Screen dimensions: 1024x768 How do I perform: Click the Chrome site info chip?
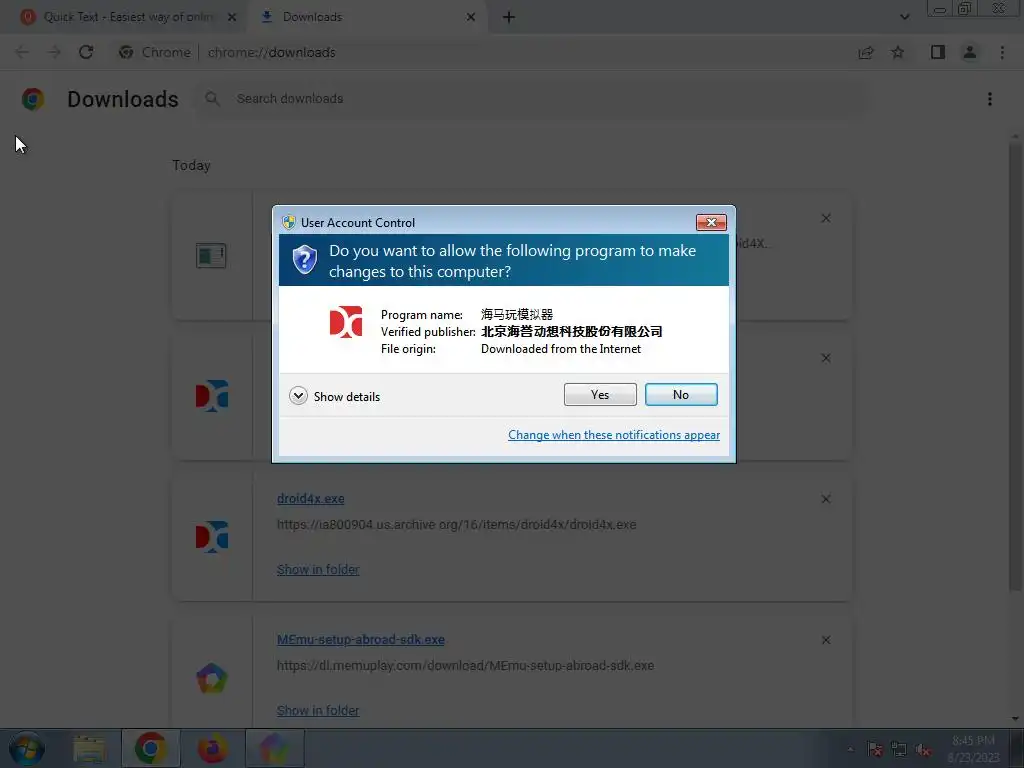155,52
